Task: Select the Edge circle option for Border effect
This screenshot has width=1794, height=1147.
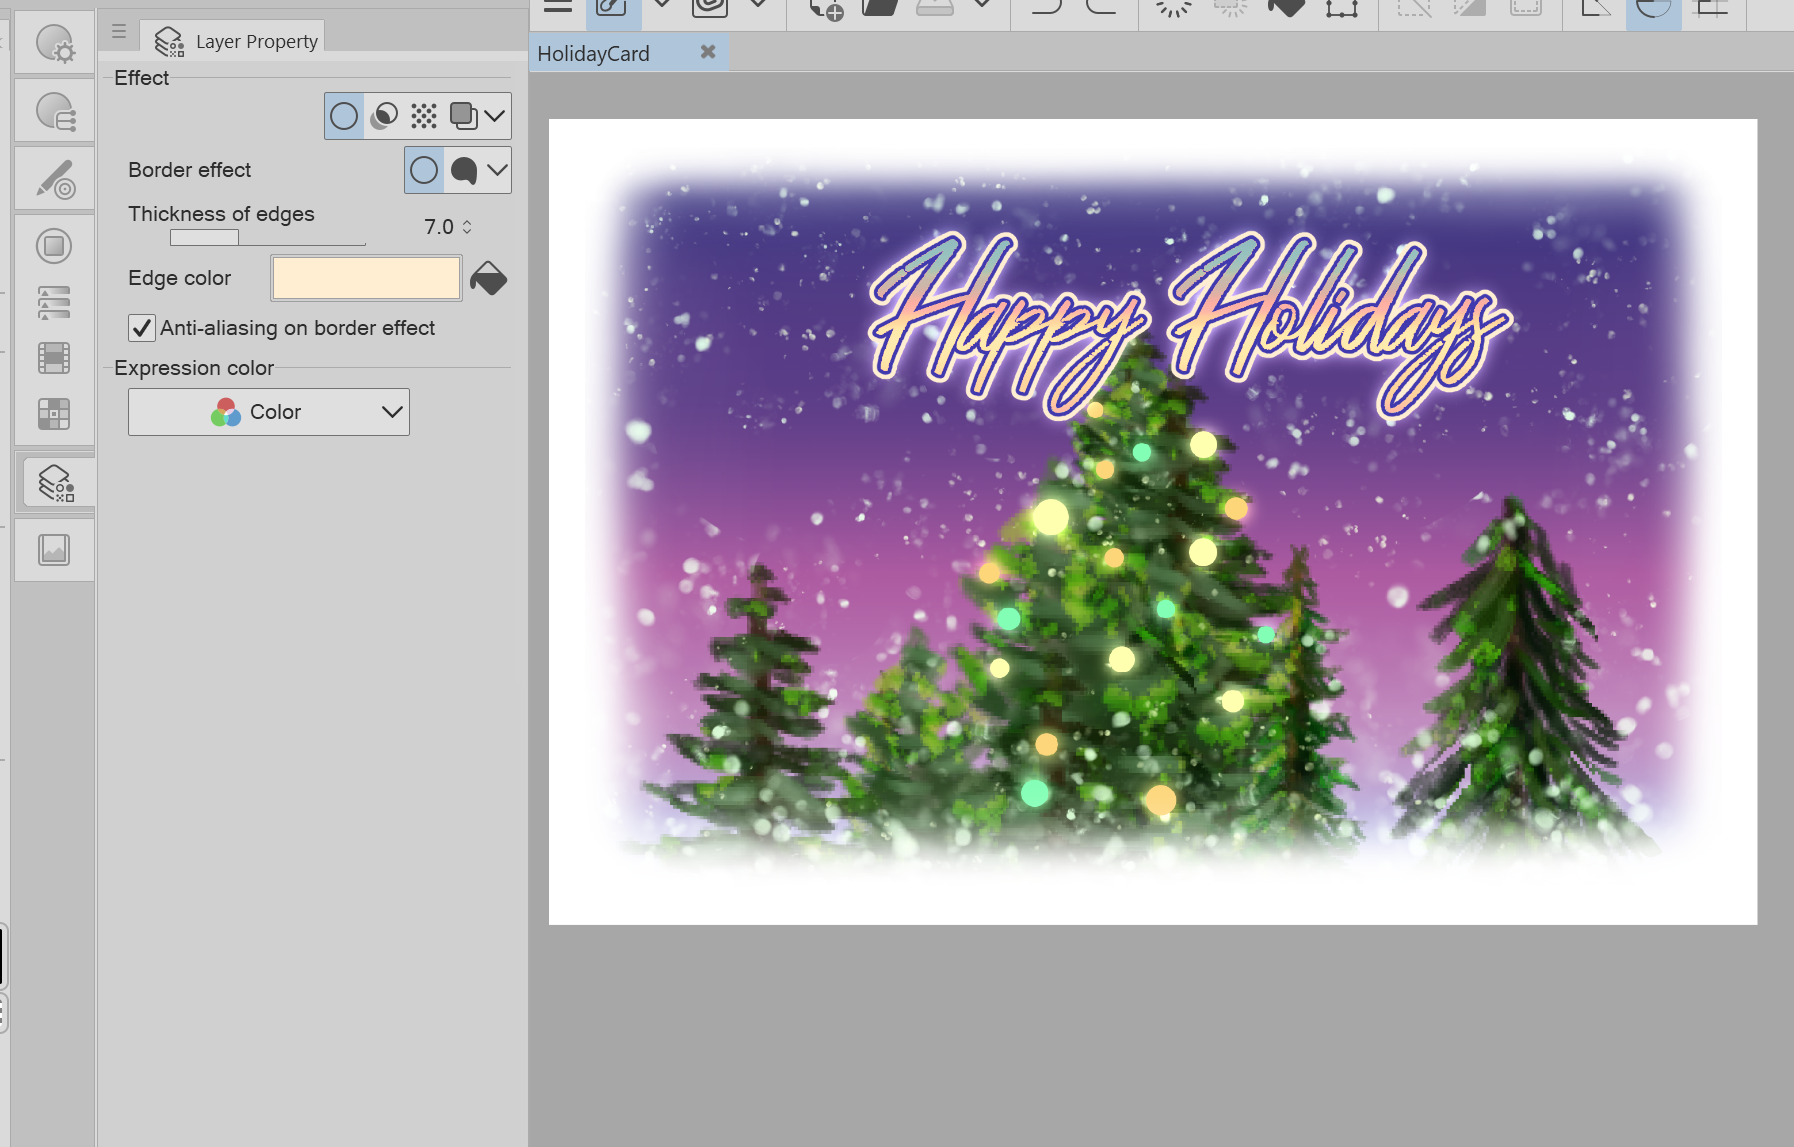Action: click(424, 170)
